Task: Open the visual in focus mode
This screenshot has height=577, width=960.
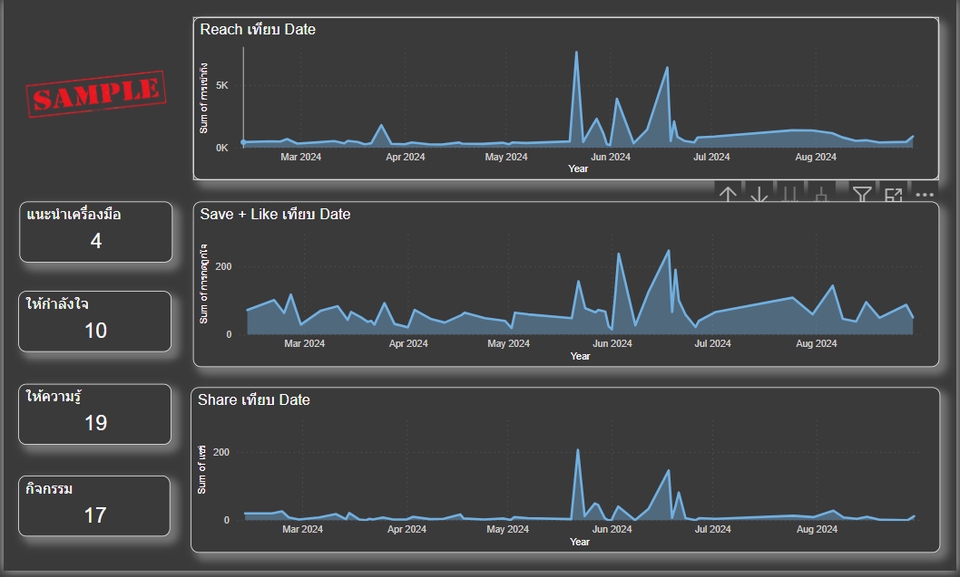Action: [x=893, y=195]
